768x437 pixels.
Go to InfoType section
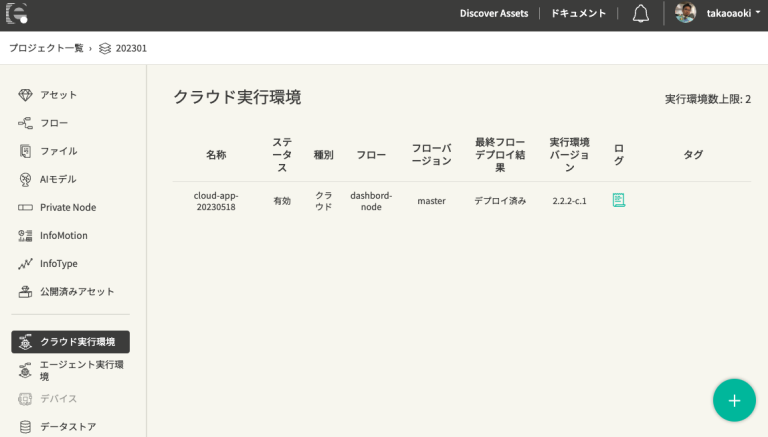(x=58, y=263)
